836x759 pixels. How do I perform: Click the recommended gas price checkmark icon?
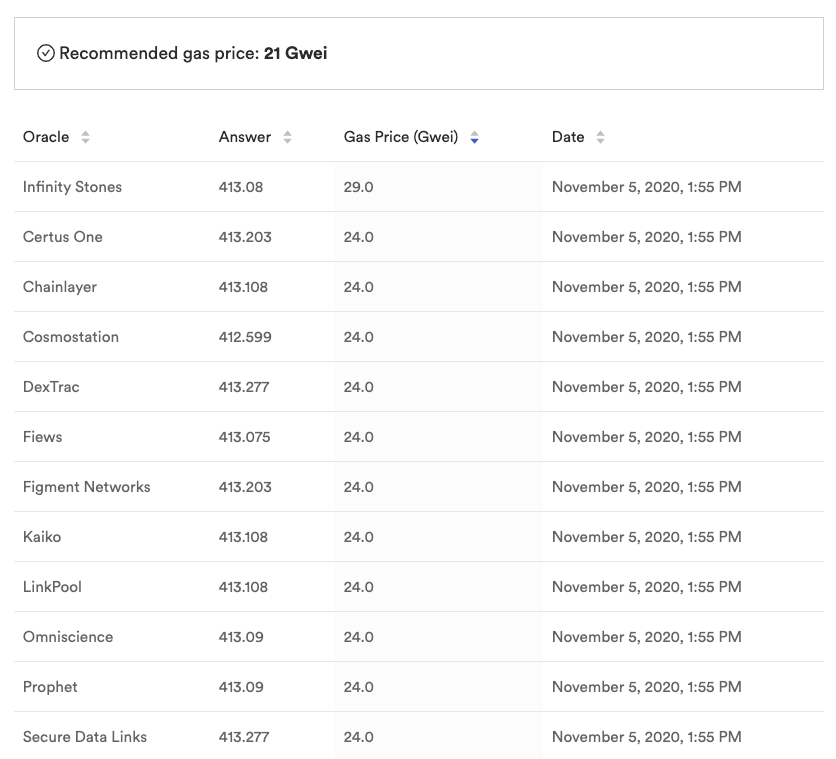pyautogui.click(x=46, y=53)
